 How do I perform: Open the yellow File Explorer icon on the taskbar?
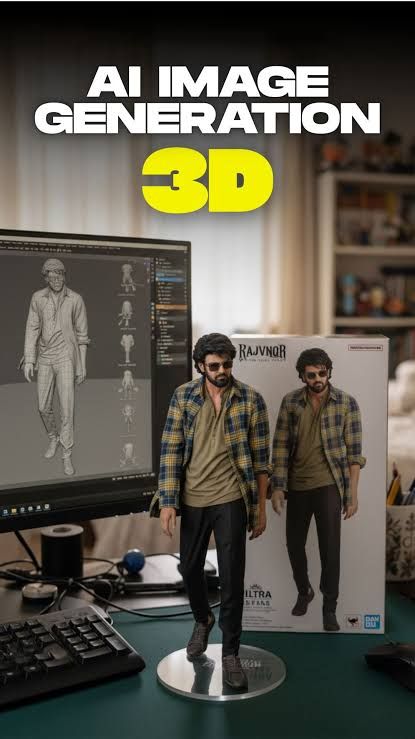[x=14, y=510]
